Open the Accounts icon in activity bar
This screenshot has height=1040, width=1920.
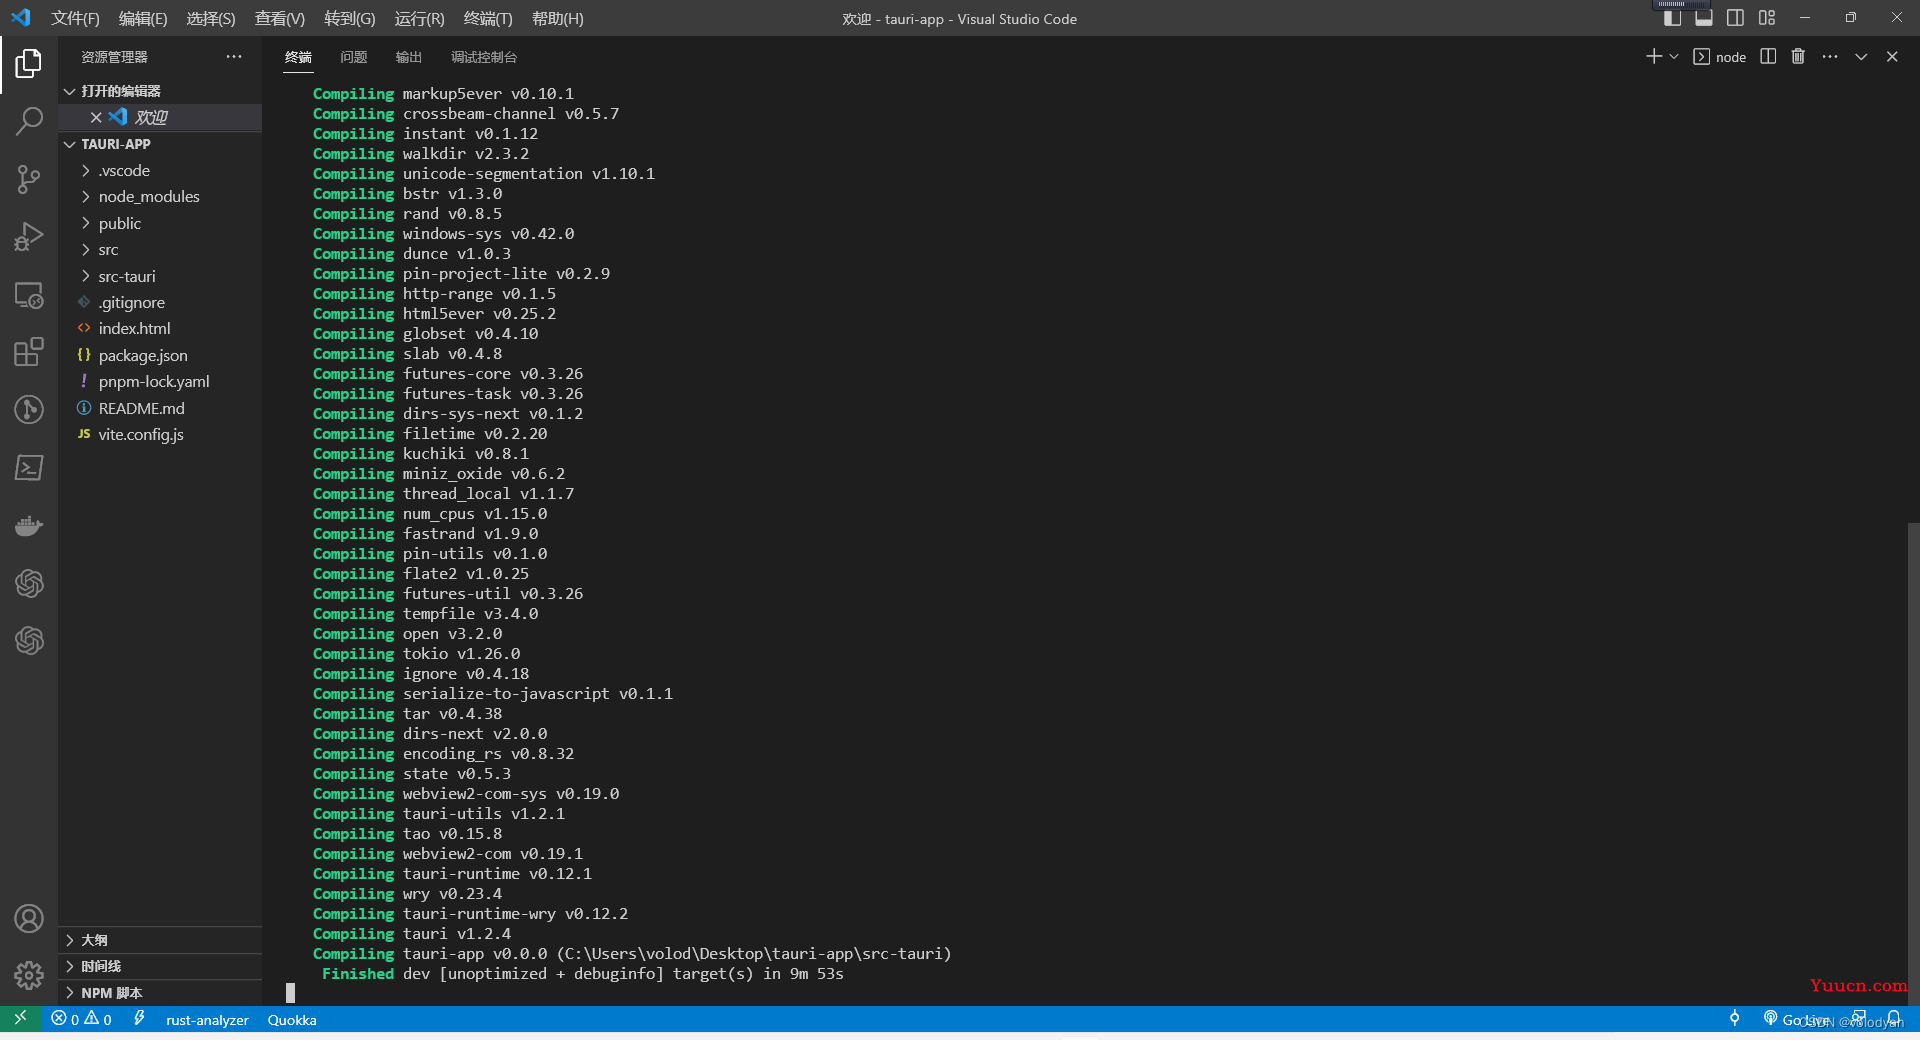[29, 918]
